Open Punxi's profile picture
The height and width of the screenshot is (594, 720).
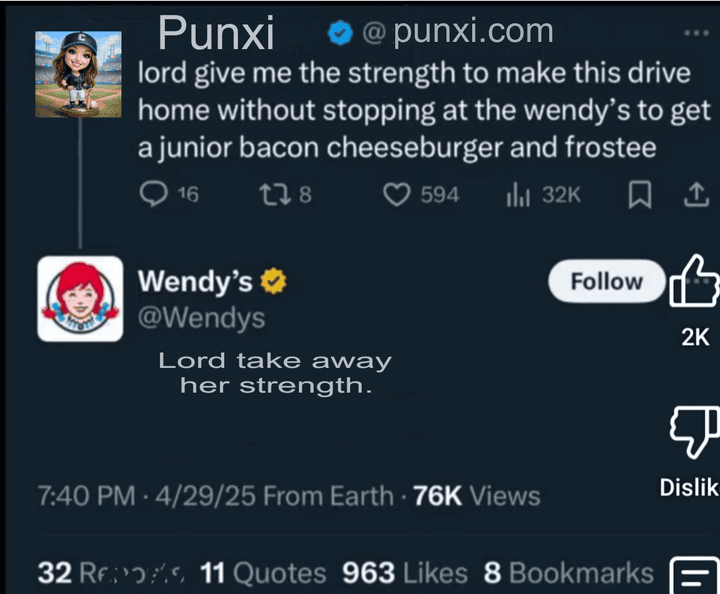(x=78, y=75)
